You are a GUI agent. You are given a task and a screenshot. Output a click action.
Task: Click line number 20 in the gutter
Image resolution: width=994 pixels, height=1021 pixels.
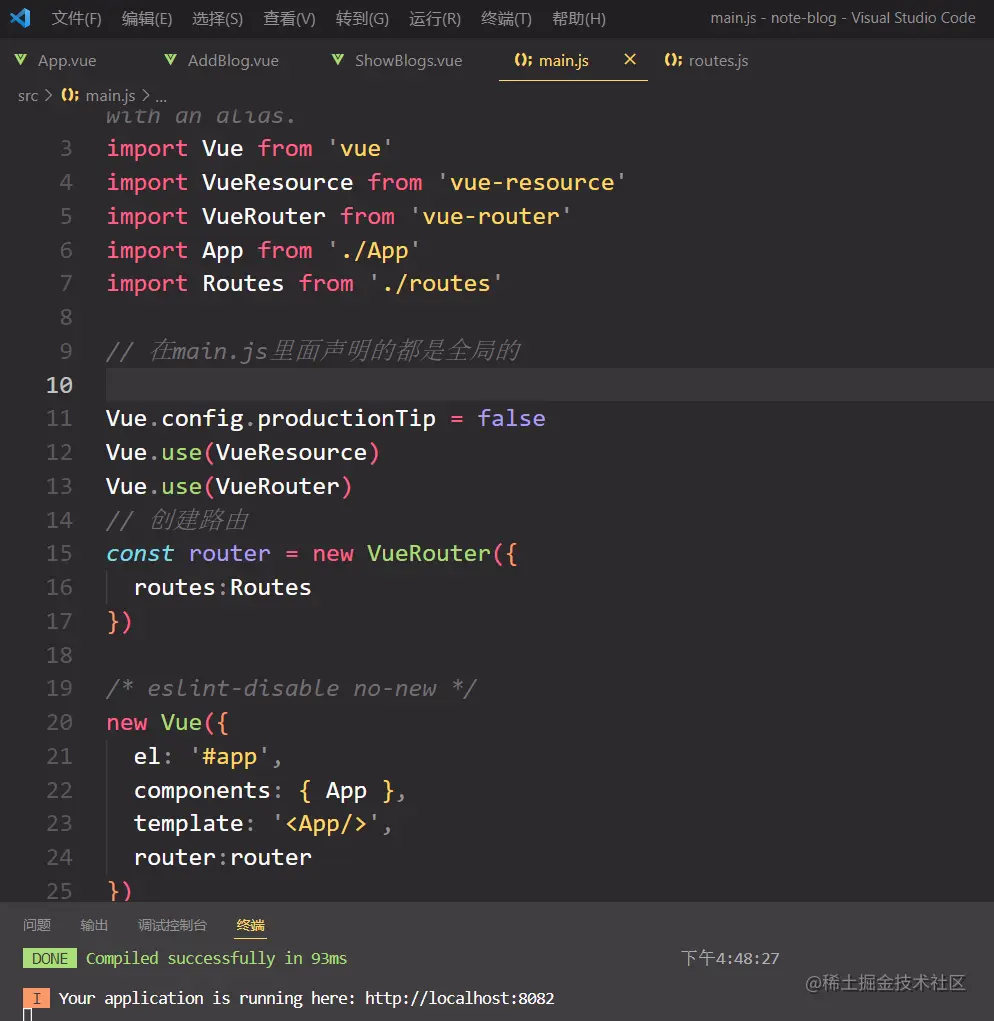coord(59,722)
